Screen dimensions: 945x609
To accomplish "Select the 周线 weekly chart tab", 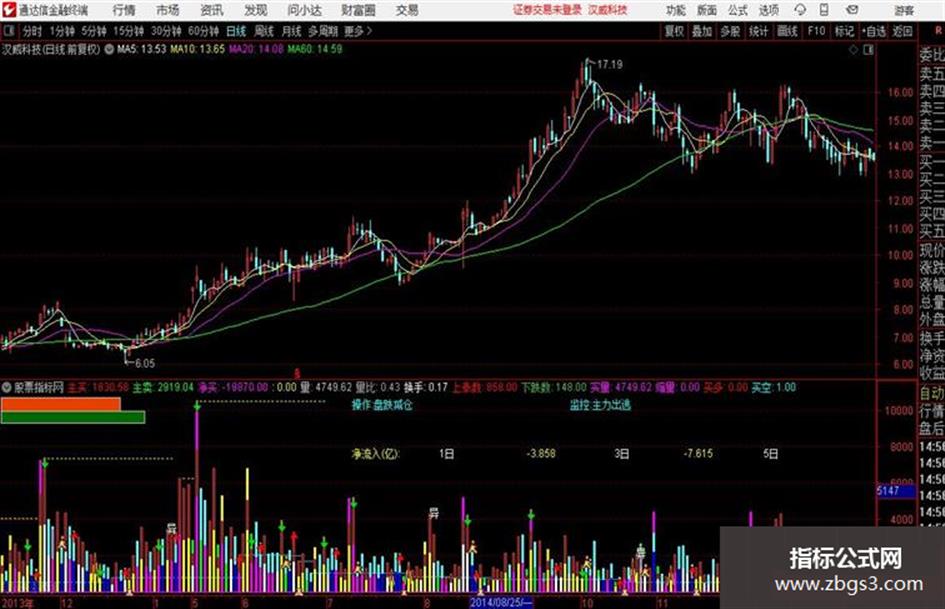I will click(x=264, y=31).
